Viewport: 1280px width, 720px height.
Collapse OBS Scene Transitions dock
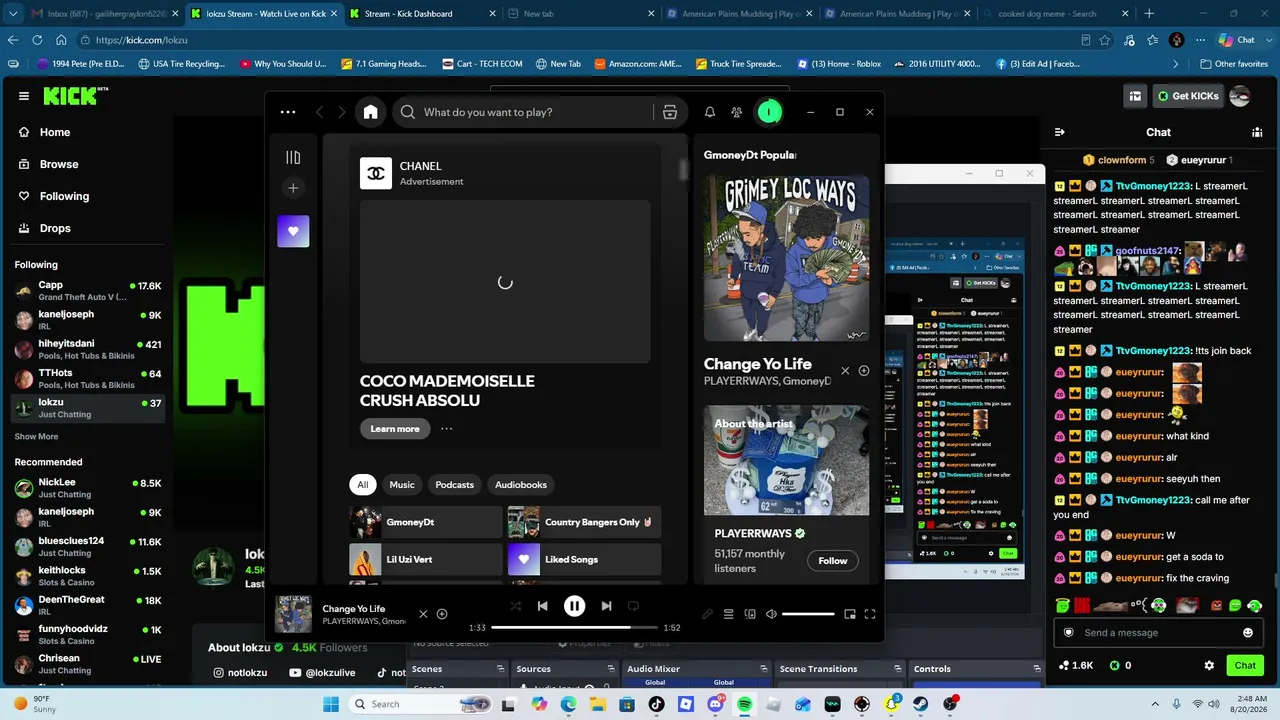pyautogui.click(x=898, y=669)
